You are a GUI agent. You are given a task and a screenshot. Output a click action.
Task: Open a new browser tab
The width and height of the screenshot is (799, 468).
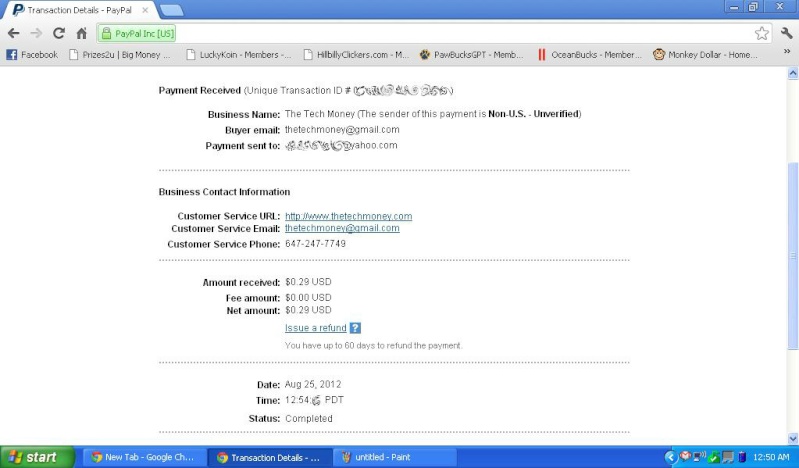click(171, 10)
